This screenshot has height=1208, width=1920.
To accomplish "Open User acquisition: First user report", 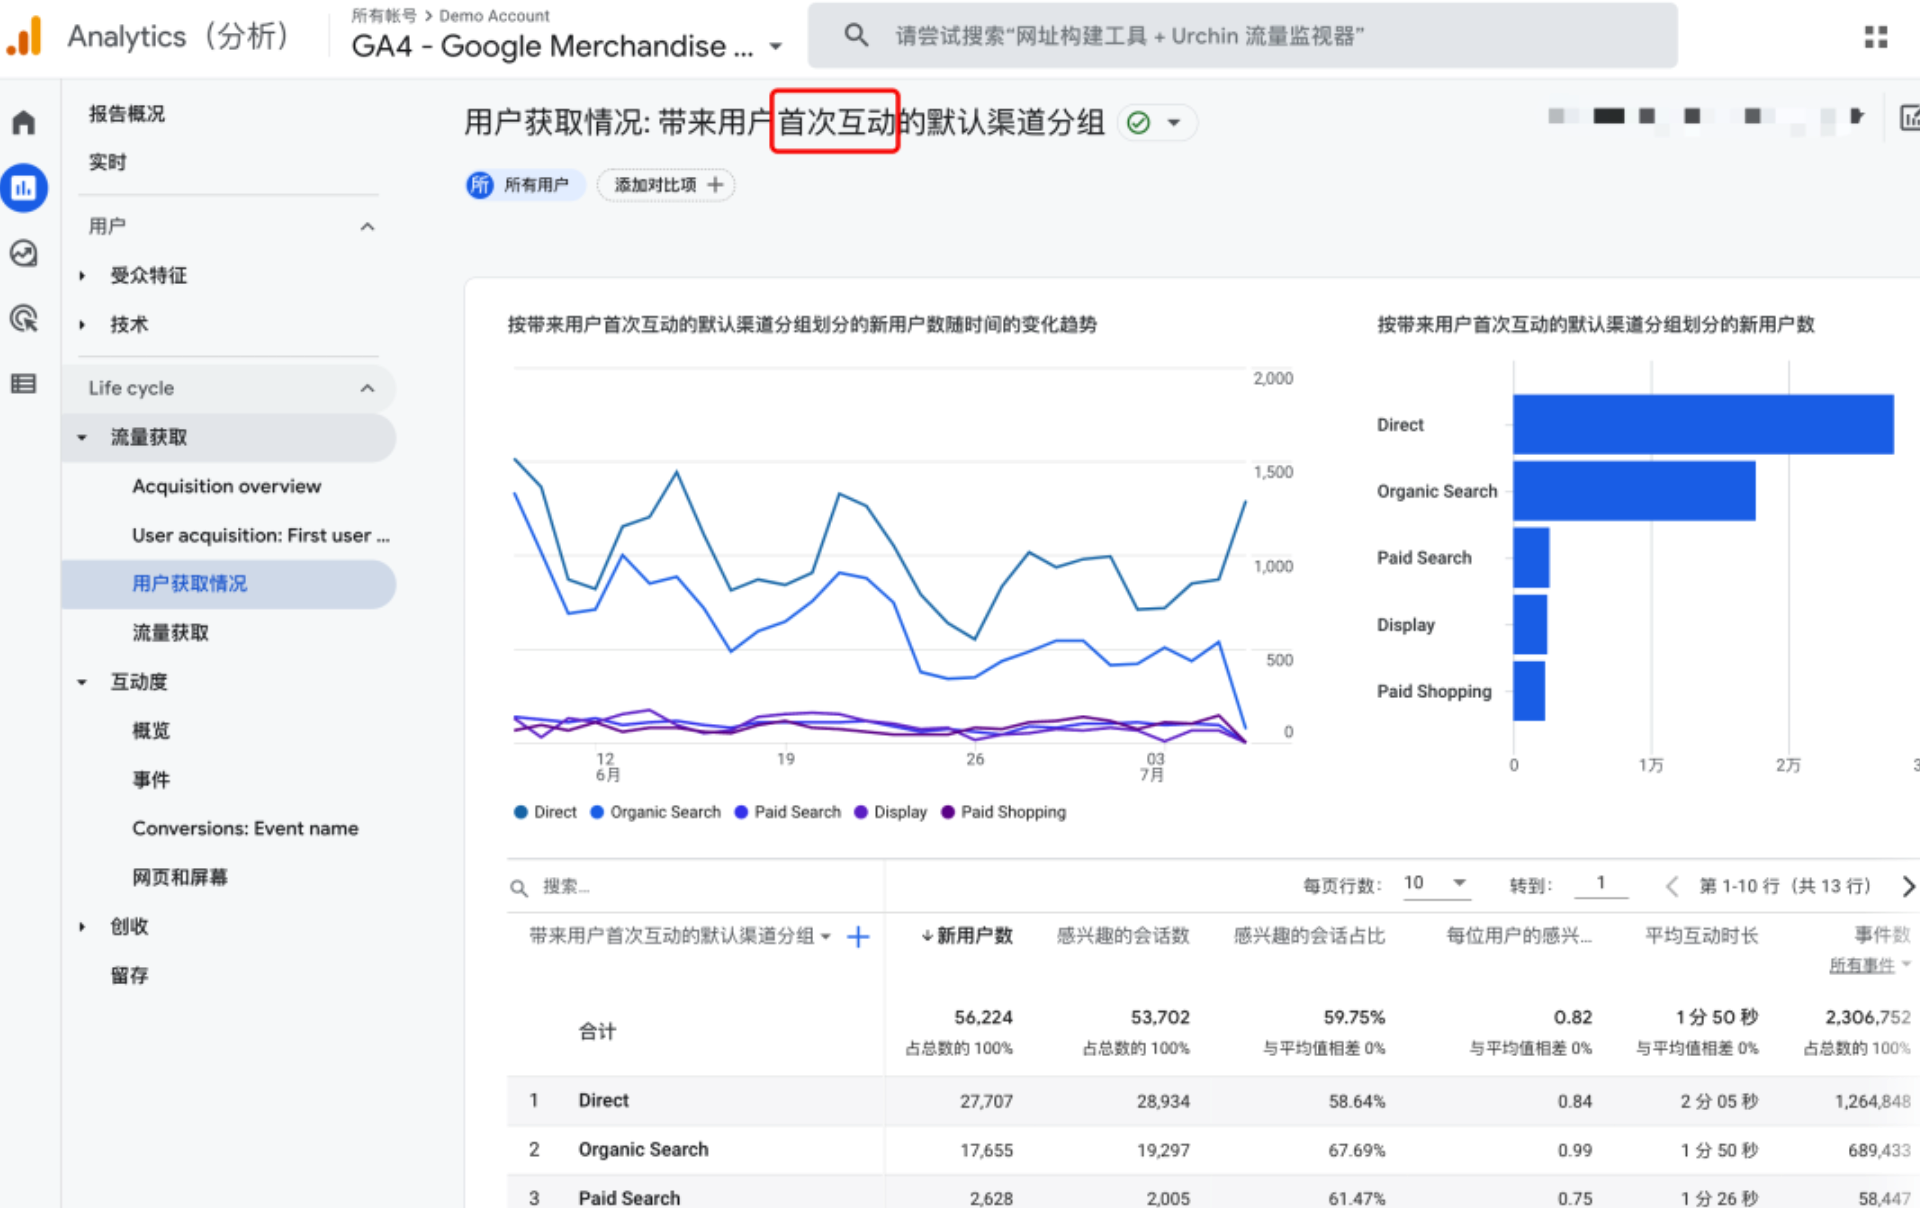I will point(261,536).
